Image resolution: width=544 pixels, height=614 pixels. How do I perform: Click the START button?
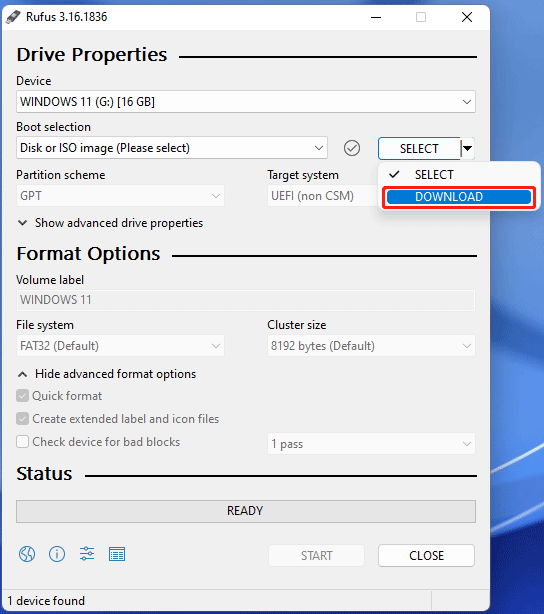[316, 555]
